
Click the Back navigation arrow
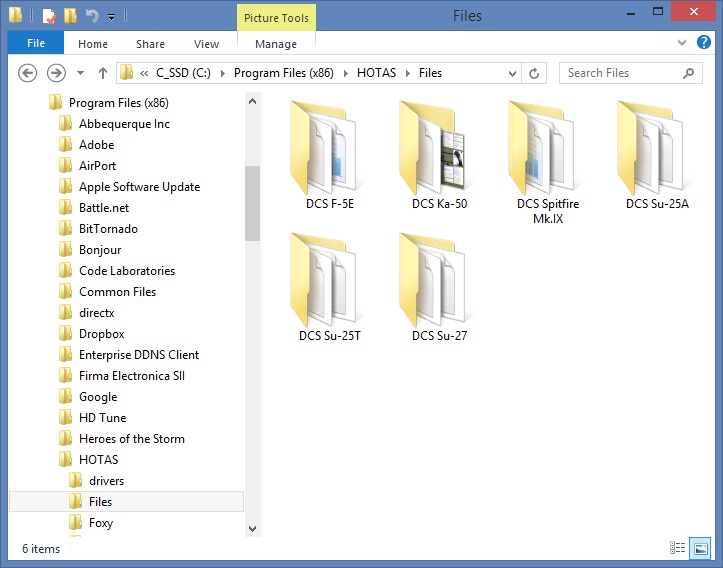(x=28, y=73)
